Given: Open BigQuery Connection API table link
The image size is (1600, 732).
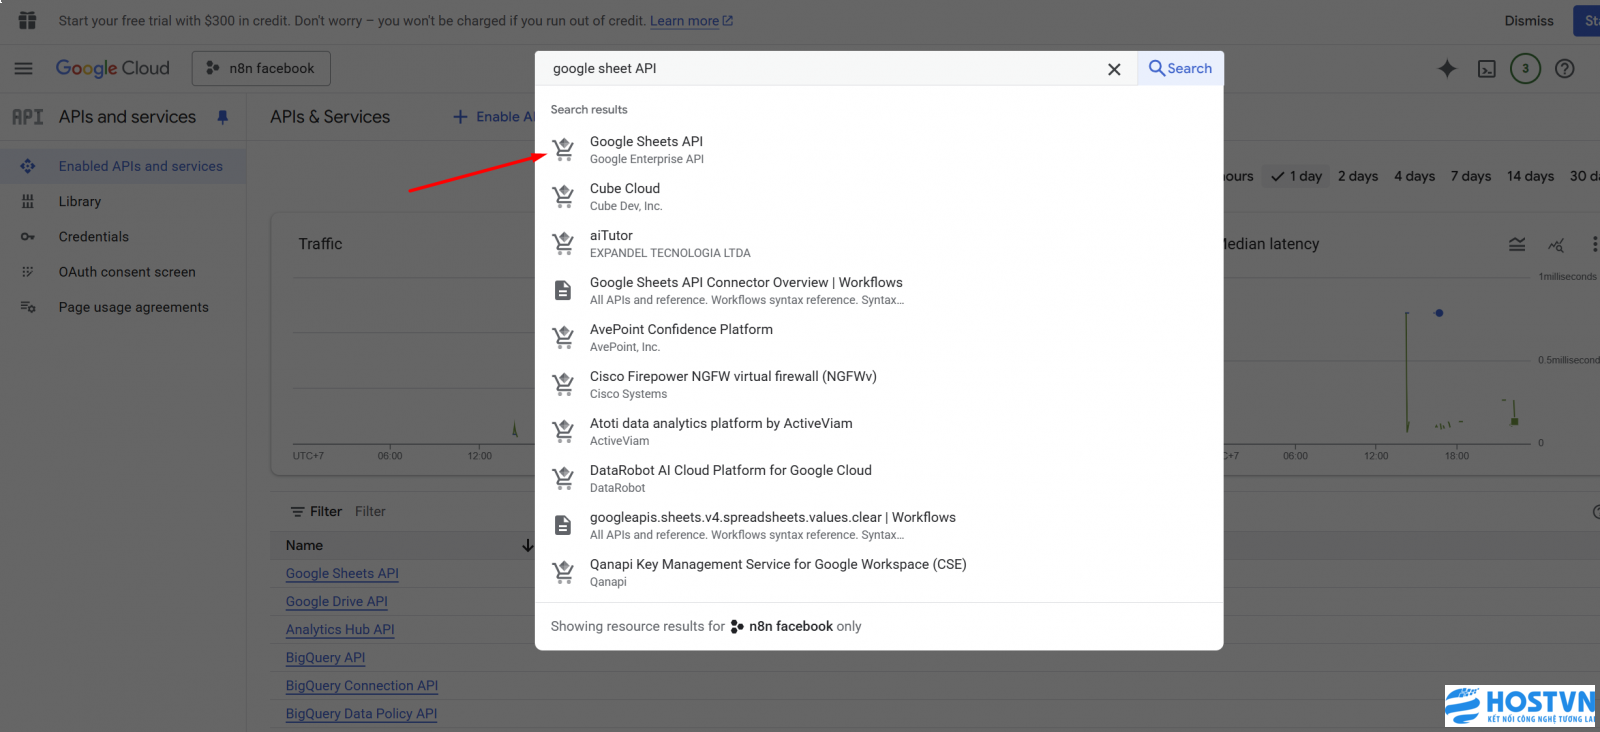Looking at the screenshot, I should coord(362,686).
